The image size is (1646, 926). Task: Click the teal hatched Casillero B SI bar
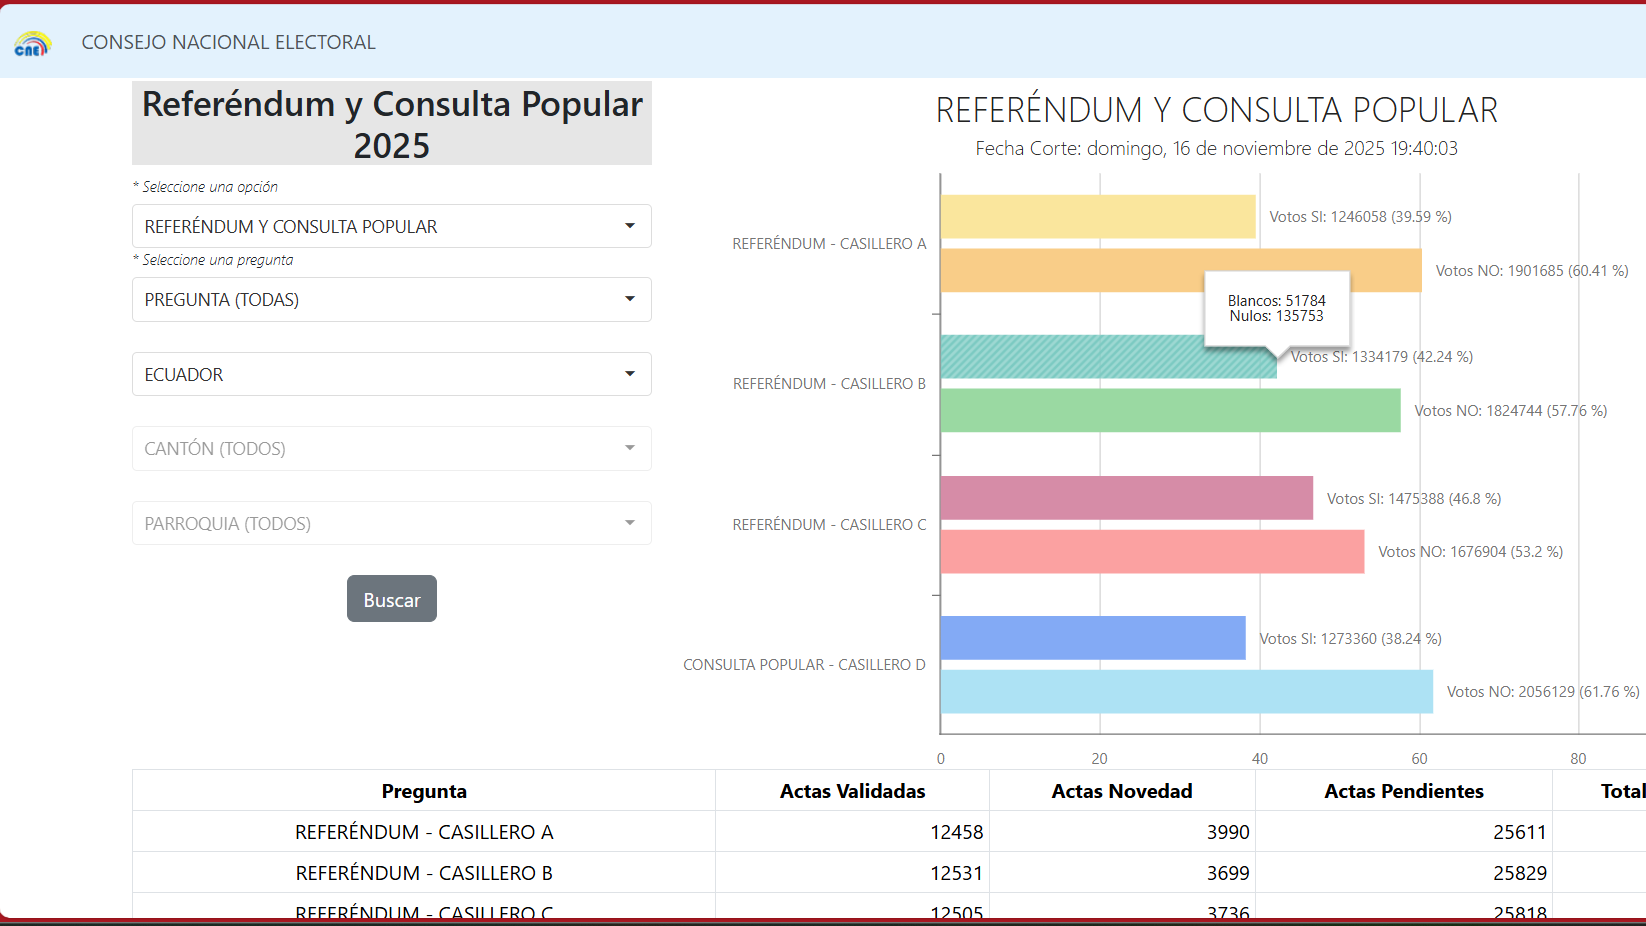pos(1070,357)
